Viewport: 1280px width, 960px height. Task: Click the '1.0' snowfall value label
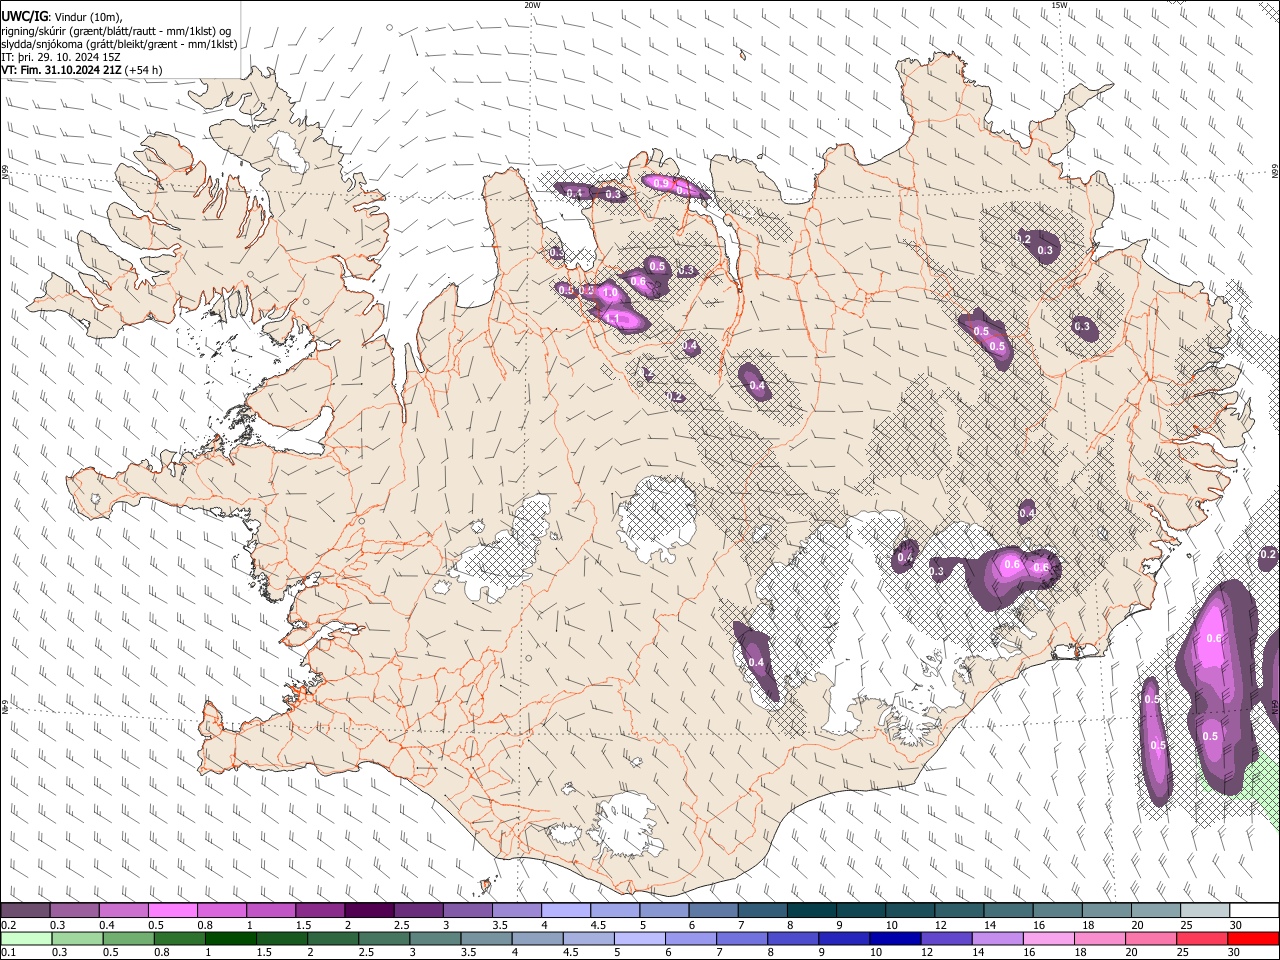click(610, 292)
